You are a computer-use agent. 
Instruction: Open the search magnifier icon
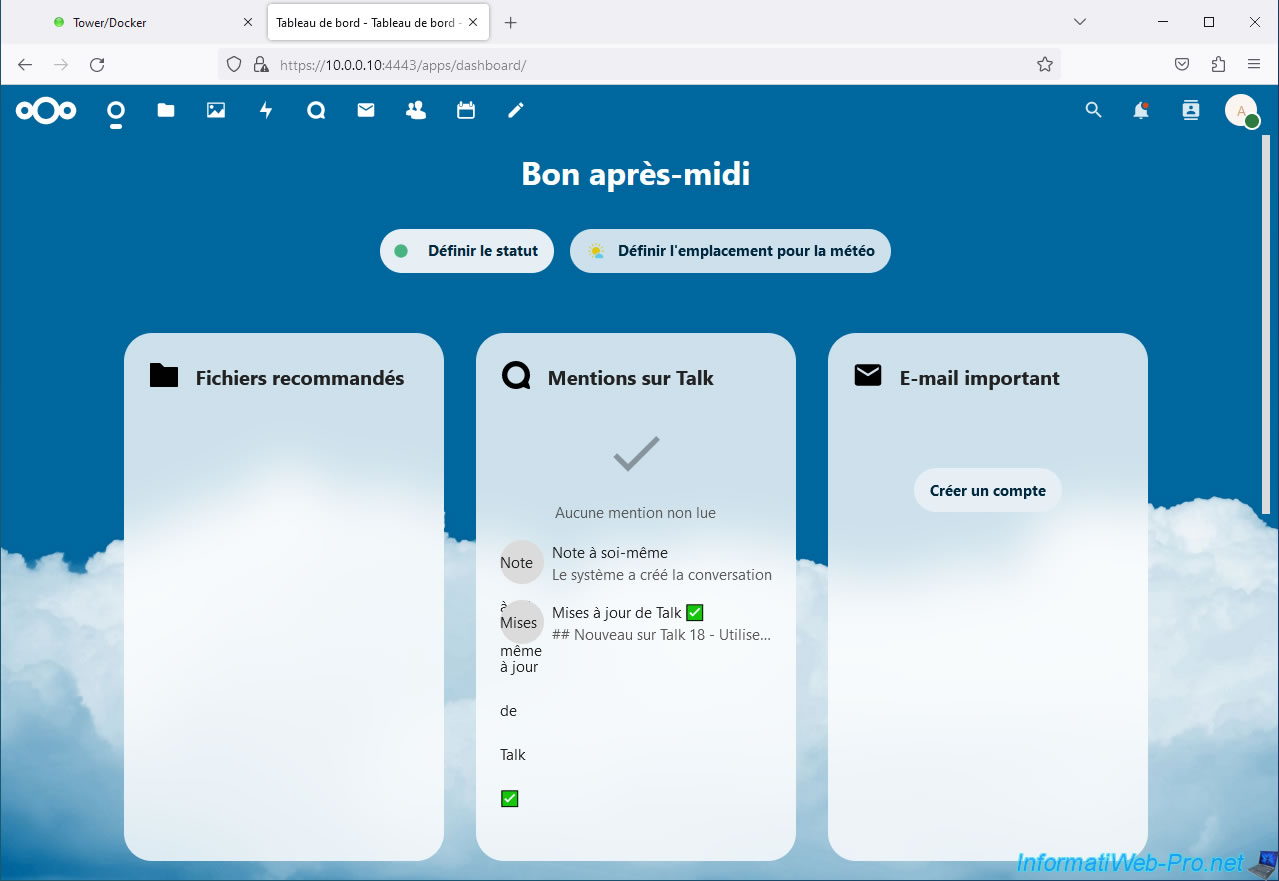[x=1093, y=111]
